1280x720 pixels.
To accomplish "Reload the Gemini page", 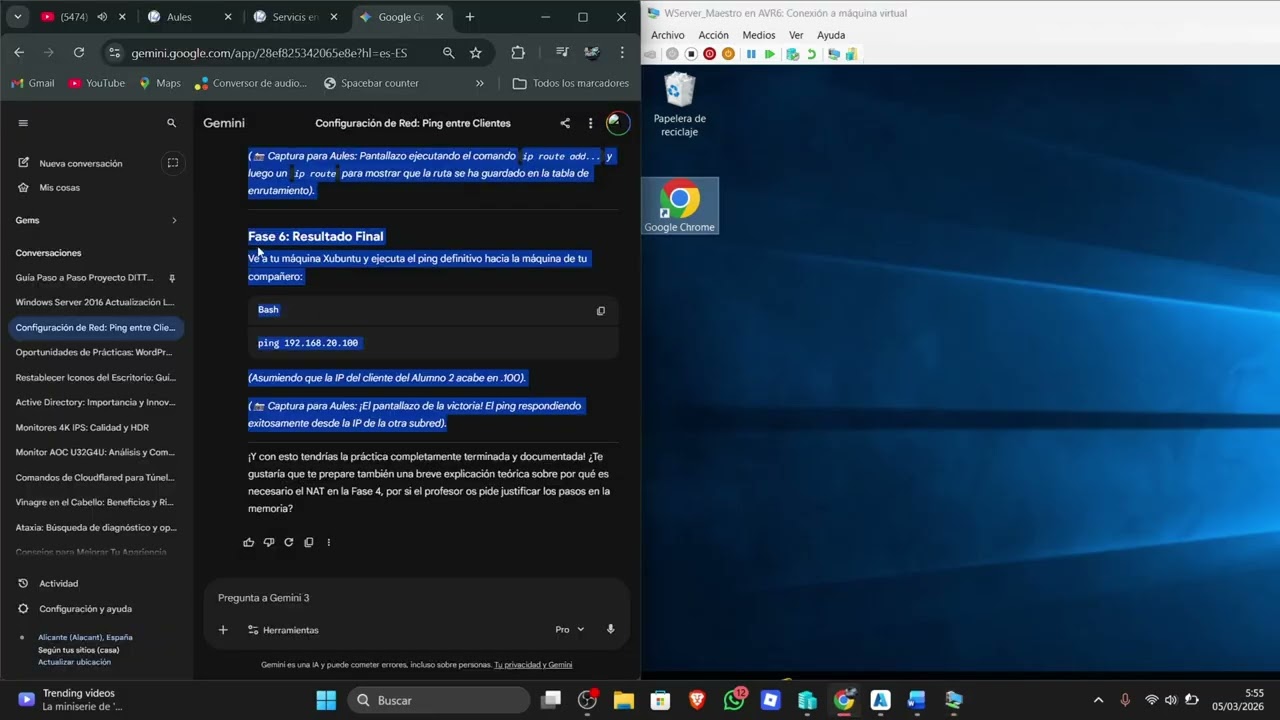I will [x=79, y=53].
